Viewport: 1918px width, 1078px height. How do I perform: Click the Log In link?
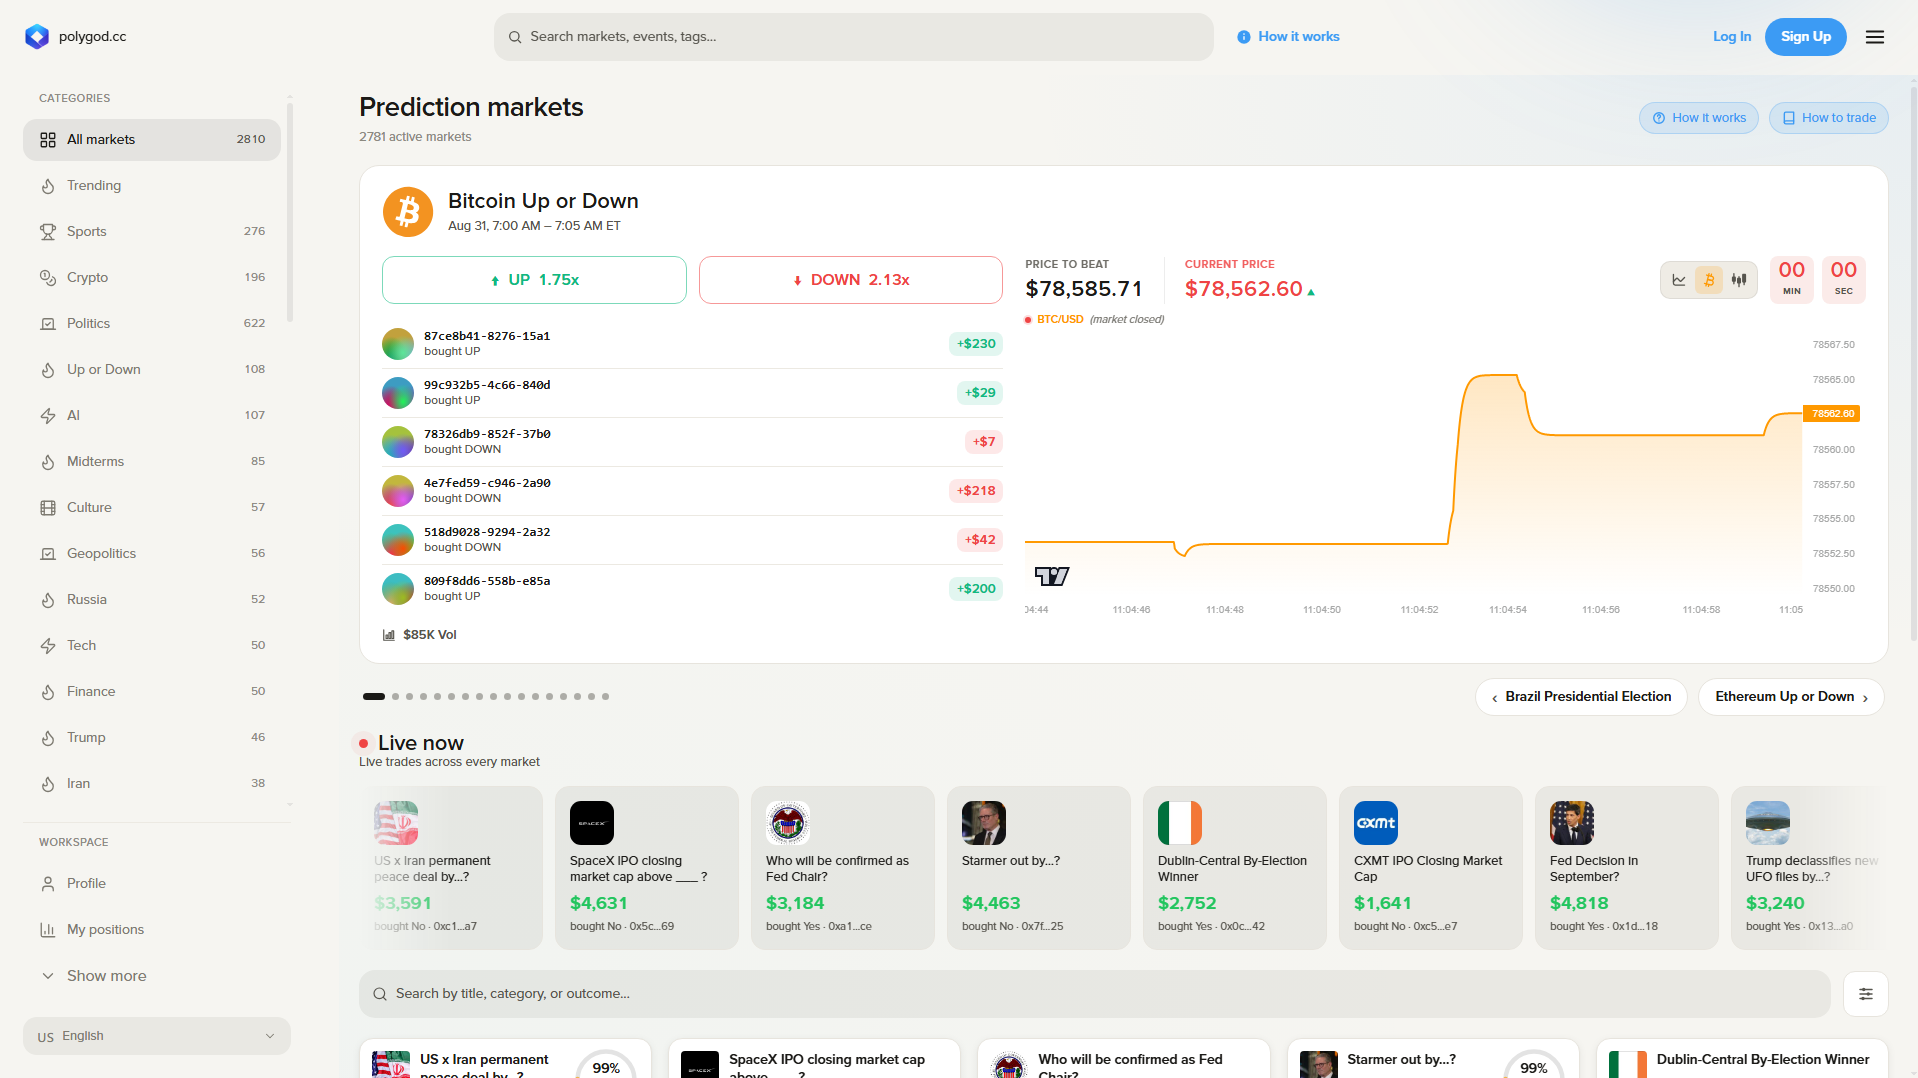[x=1732, y=37]
